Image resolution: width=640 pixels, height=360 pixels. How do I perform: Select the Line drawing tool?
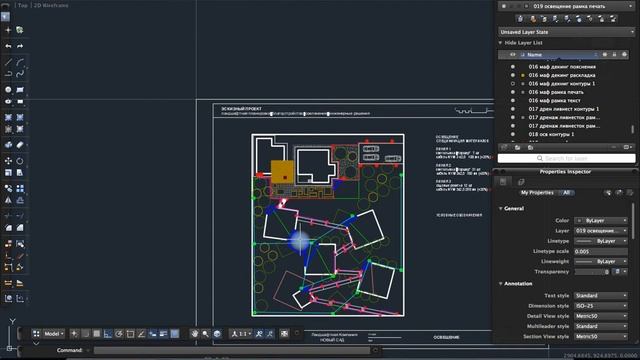(x=8, y=62)
